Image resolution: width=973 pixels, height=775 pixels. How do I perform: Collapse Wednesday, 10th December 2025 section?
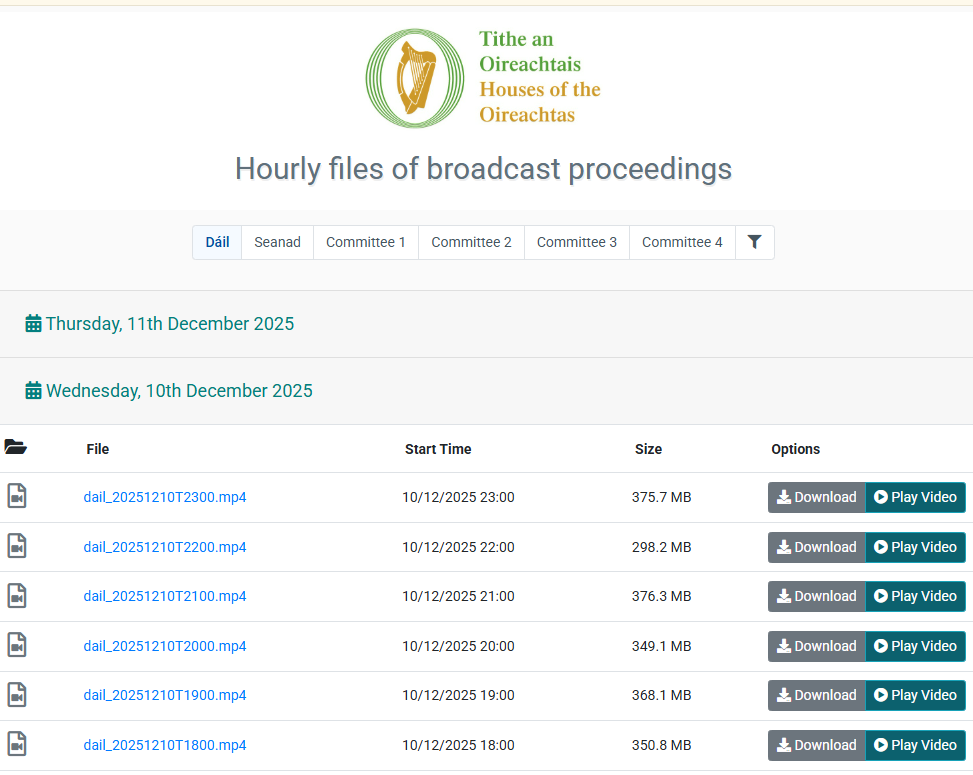coord(169,391)
